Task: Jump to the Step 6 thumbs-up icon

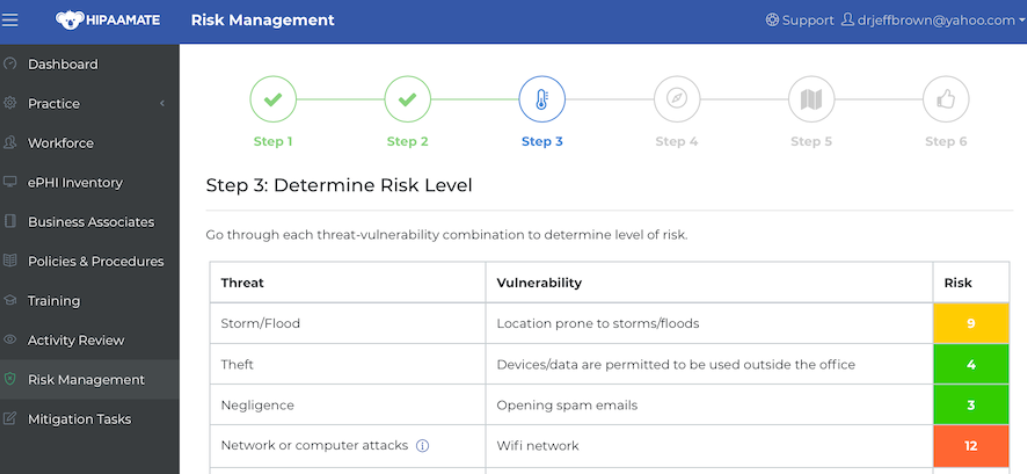Action: [946, 100]
